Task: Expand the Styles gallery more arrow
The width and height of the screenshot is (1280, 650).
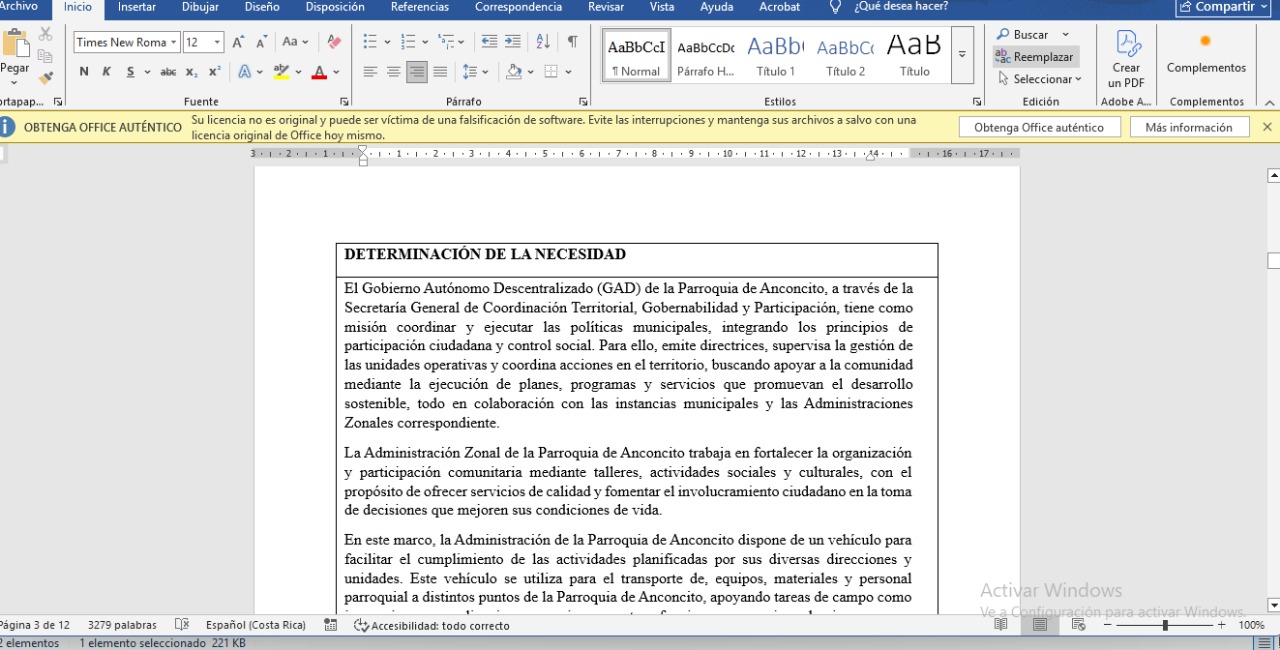Action: pyautogui.click(x=962, y=54)
